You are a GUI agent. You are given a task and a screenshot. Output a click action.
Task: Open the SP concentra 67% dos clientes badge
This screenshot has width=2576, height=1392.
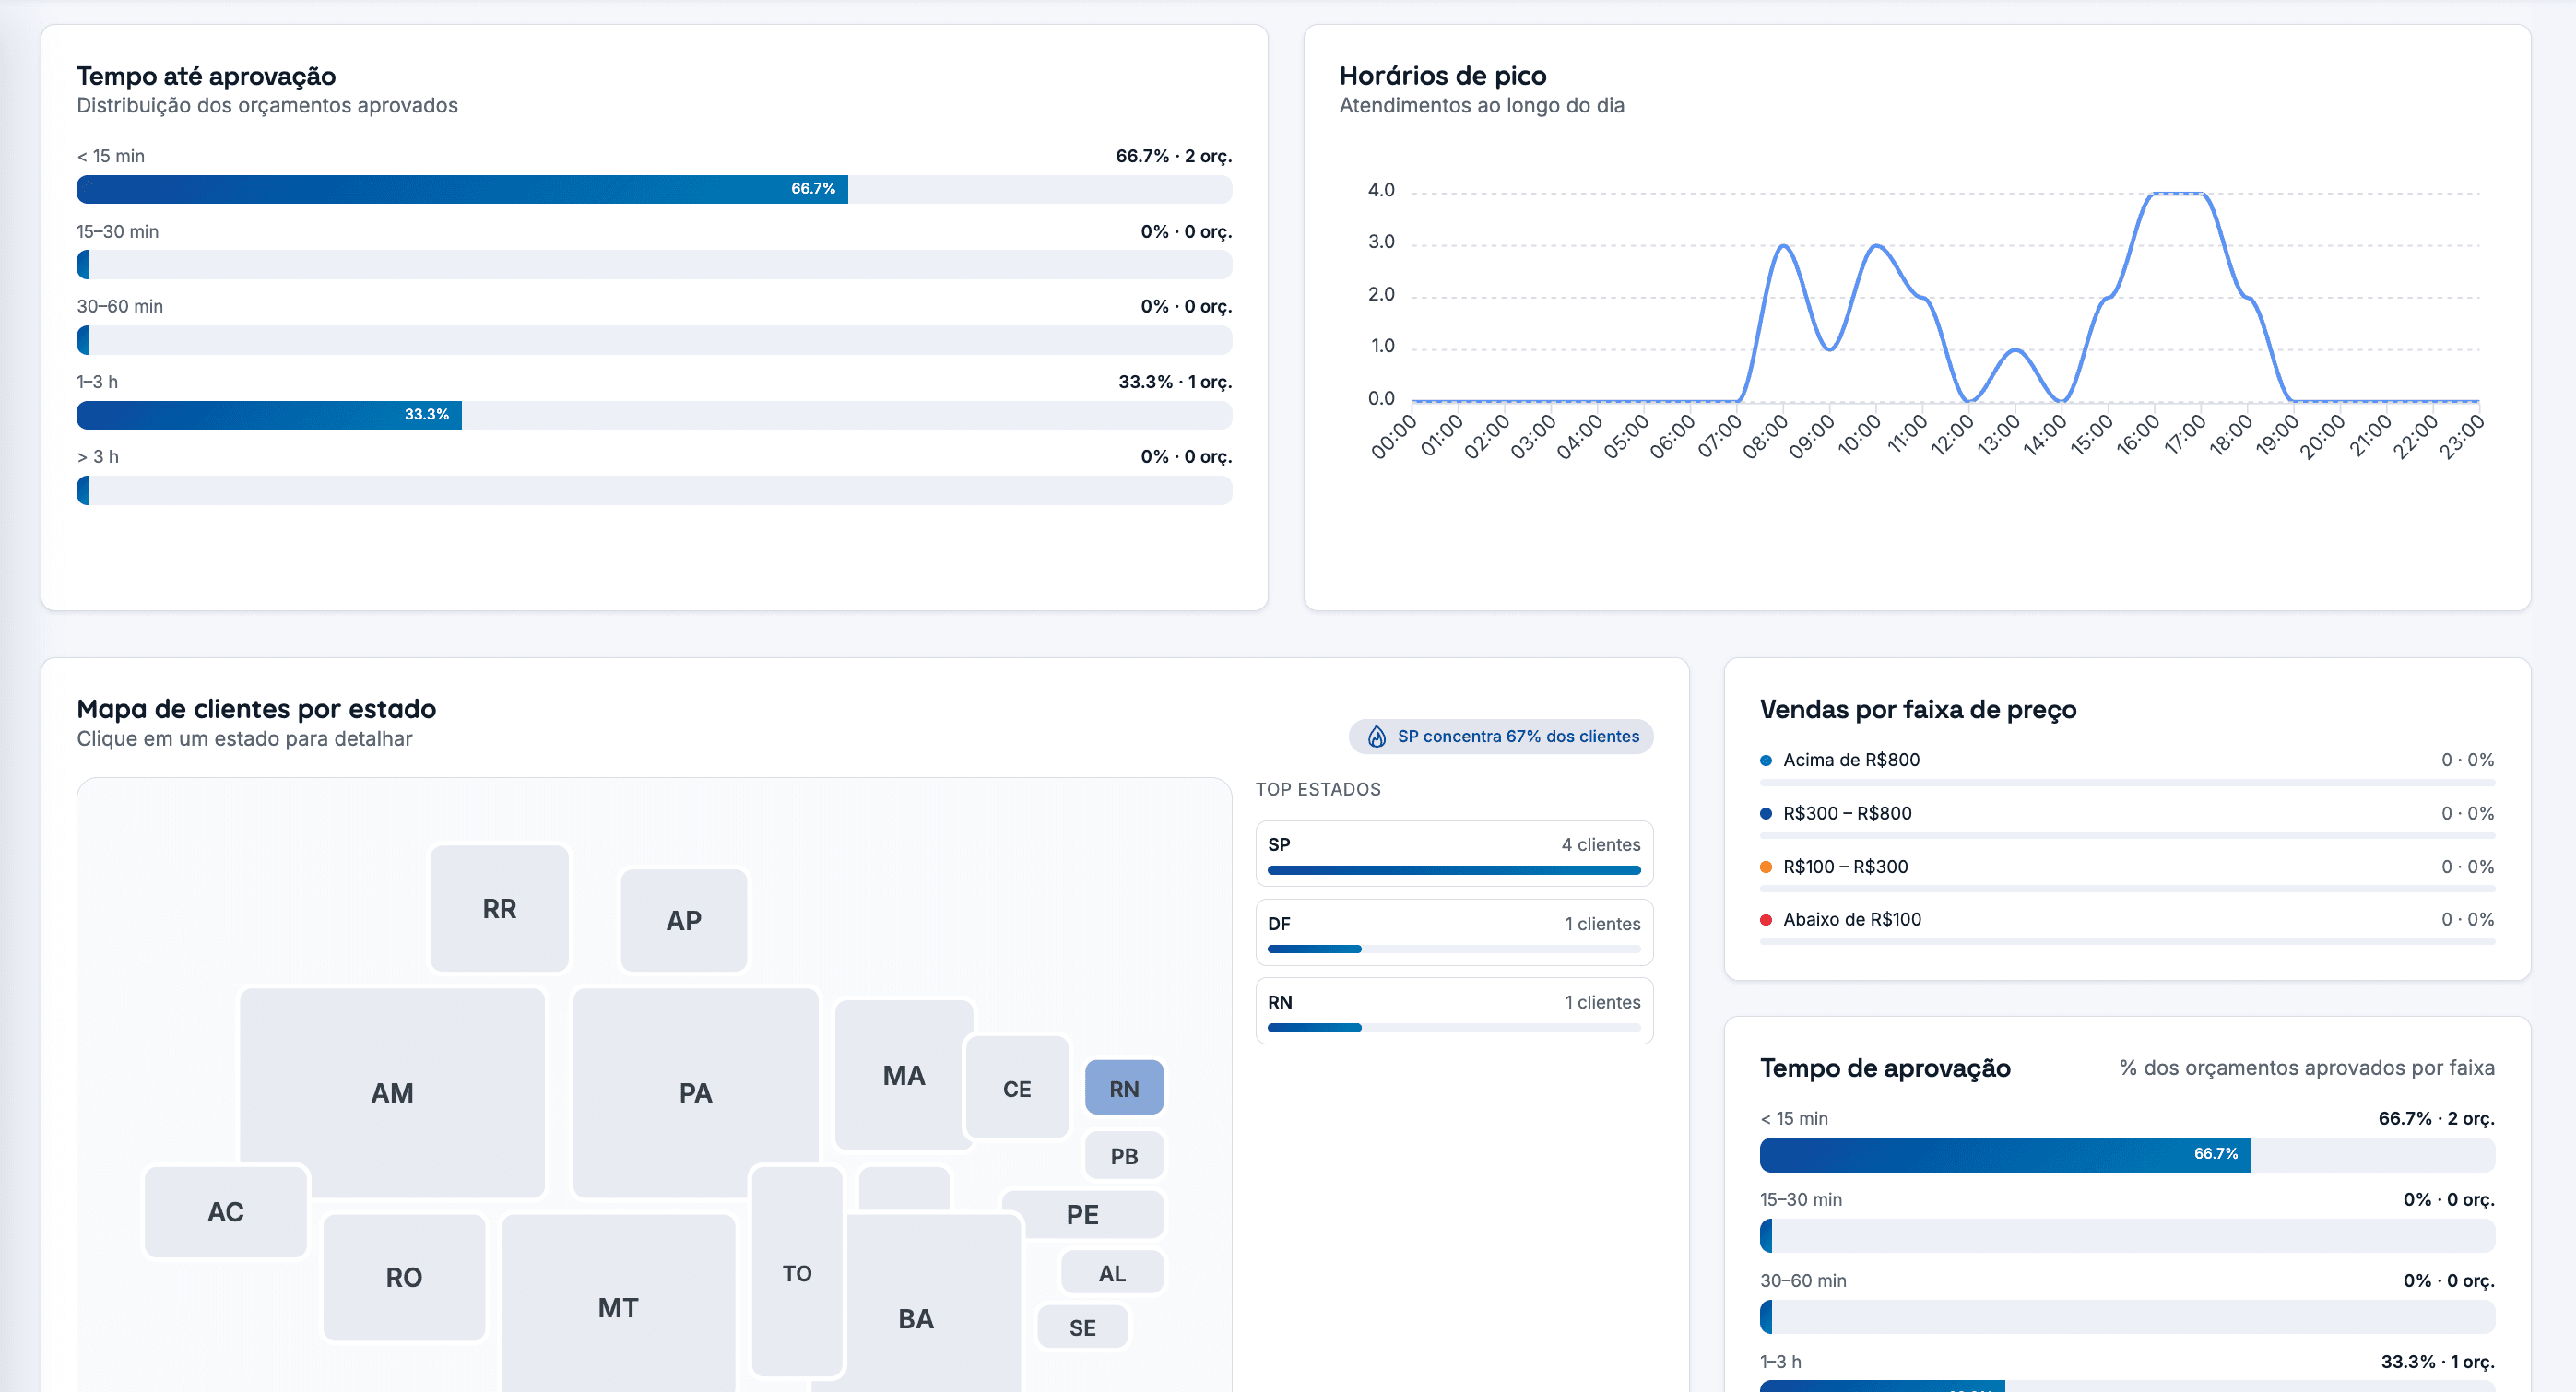pyautogui.click(x=1500, y=737)
